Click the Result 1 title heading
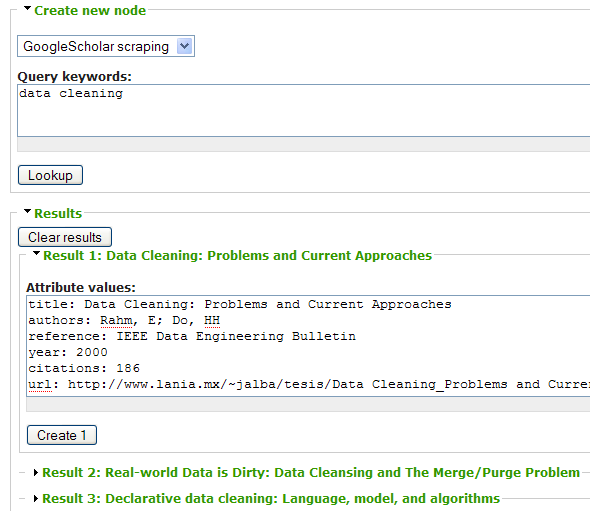This screenshot has height=511, width=590. [x=237, y=256]
